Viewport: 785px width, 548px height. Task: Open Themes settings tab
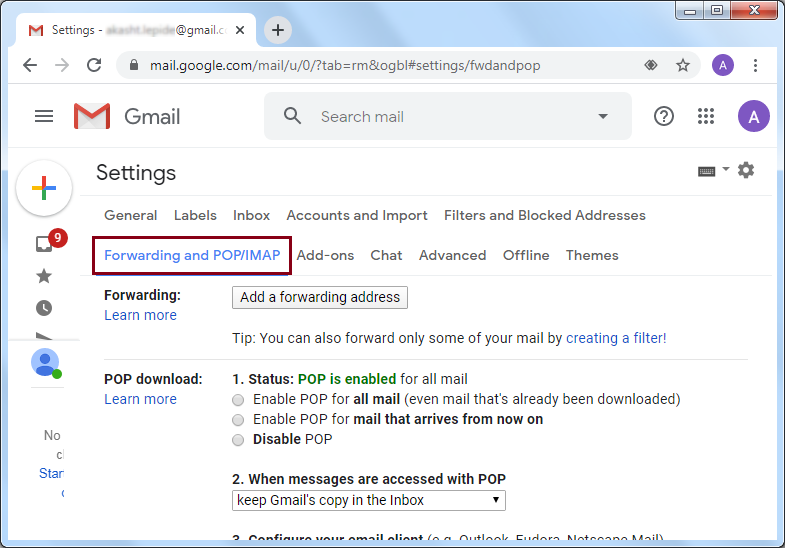(x=592, y=255)
